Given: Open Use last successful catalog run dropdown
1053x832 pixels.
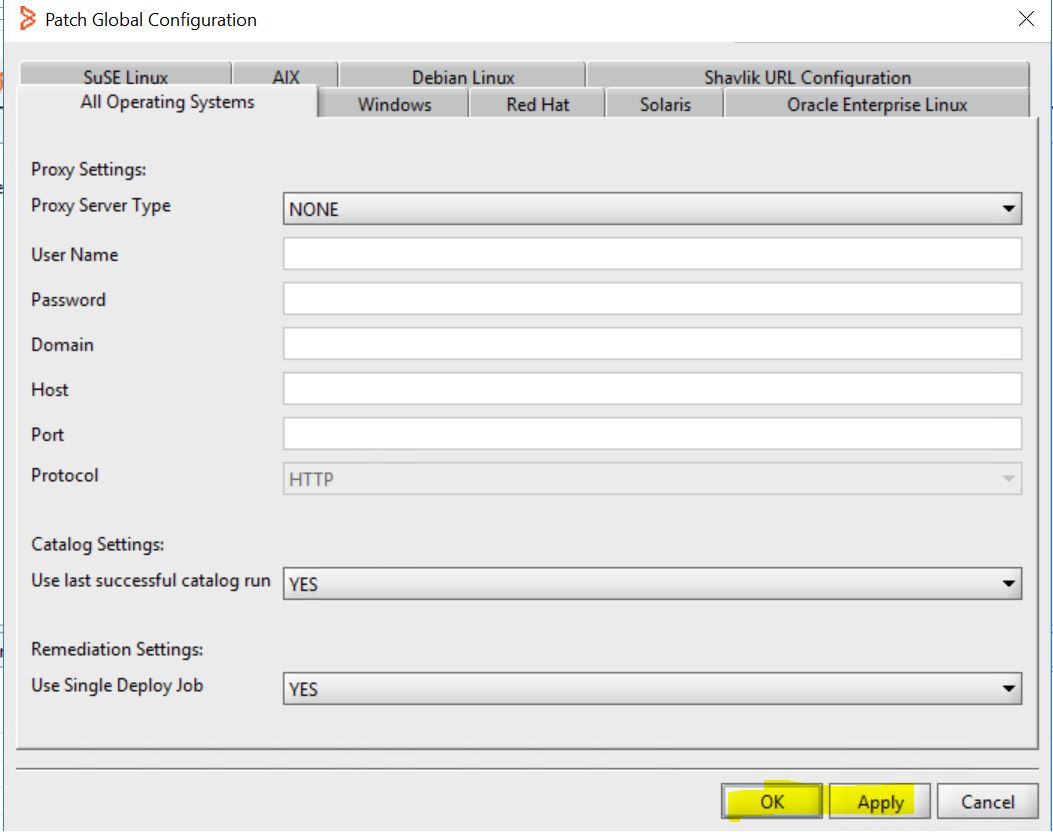Looking at the screenshot, I should [652, 584].
